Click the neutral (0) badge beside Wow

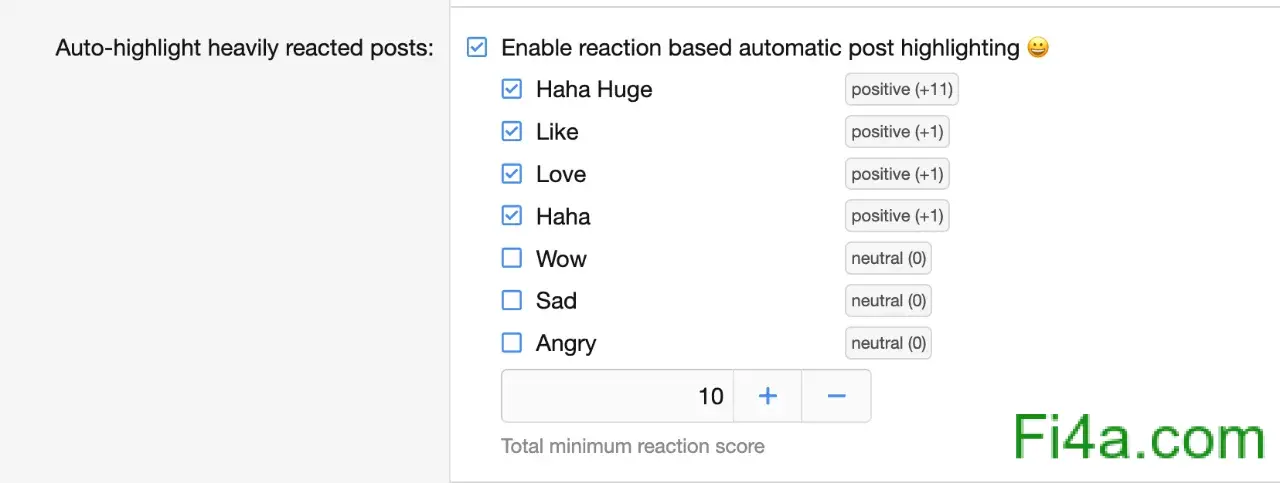(888, 258)
